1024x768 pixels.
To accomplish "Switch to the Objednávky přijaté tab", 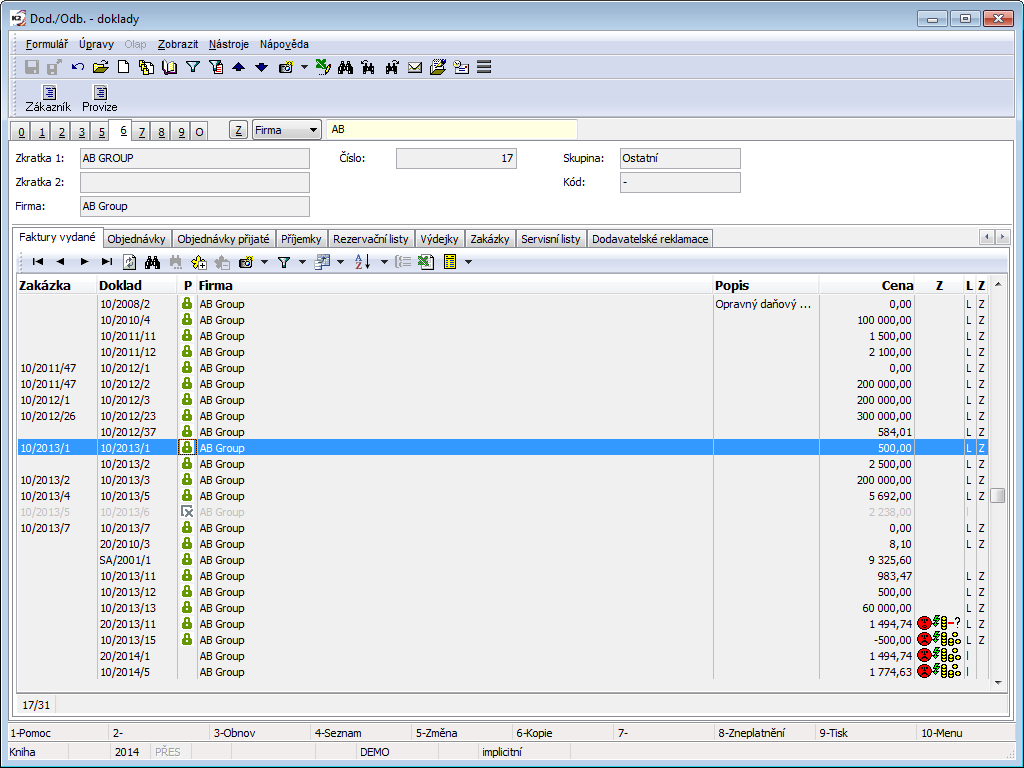I will click(223, 239).
